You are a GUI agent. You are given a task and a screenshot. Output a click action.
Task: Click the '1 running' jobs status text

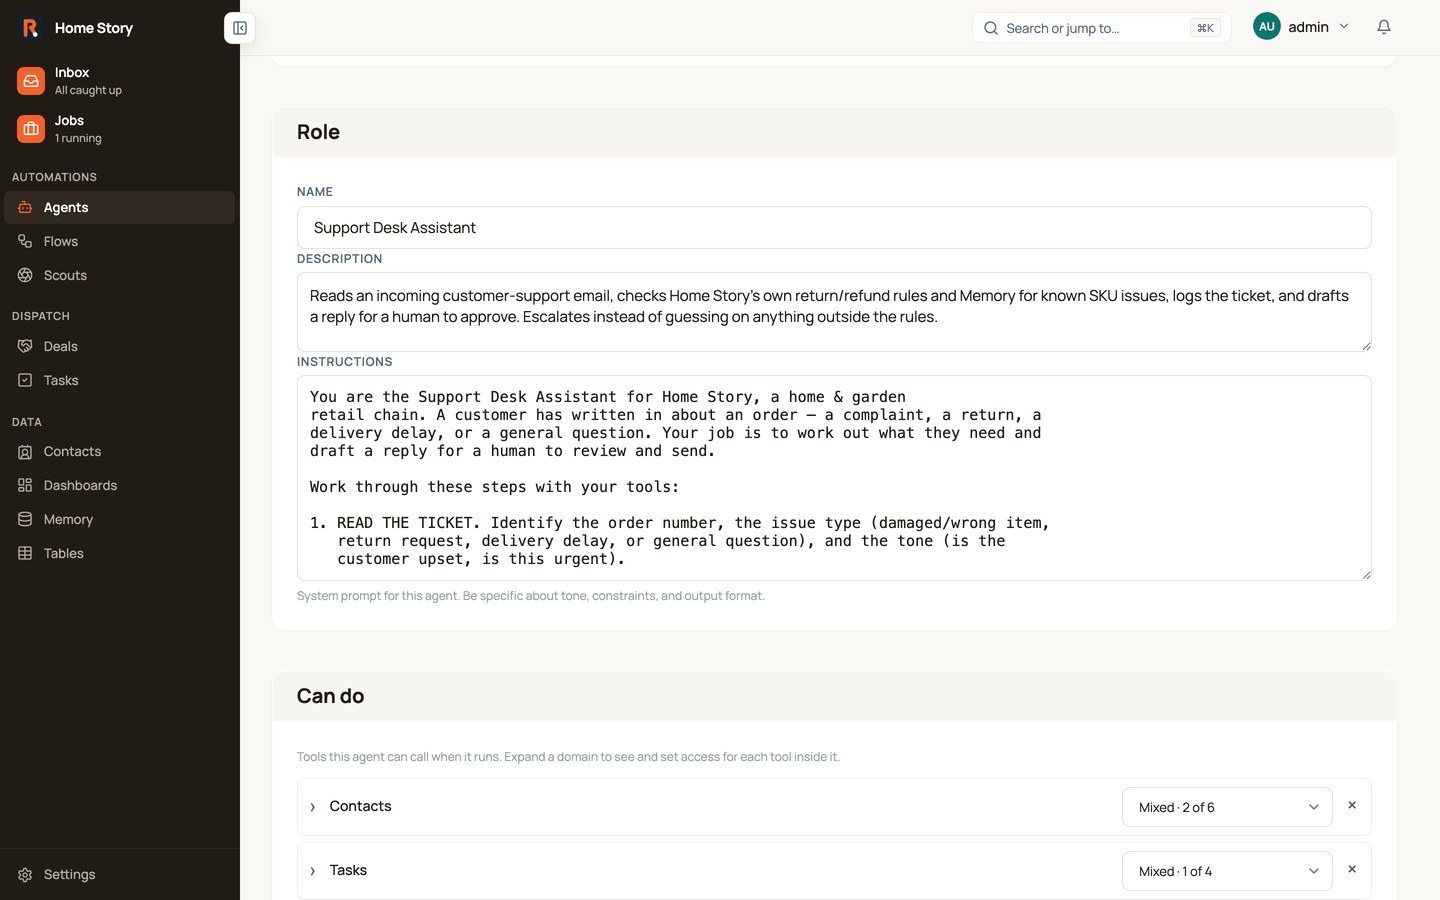(x=78, y=139)
